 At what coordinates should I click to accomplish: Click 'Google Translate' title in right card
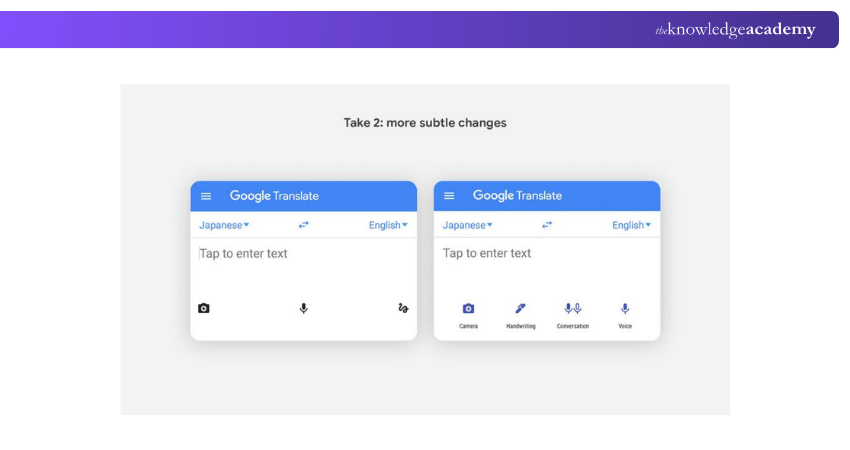coord(517,195)
